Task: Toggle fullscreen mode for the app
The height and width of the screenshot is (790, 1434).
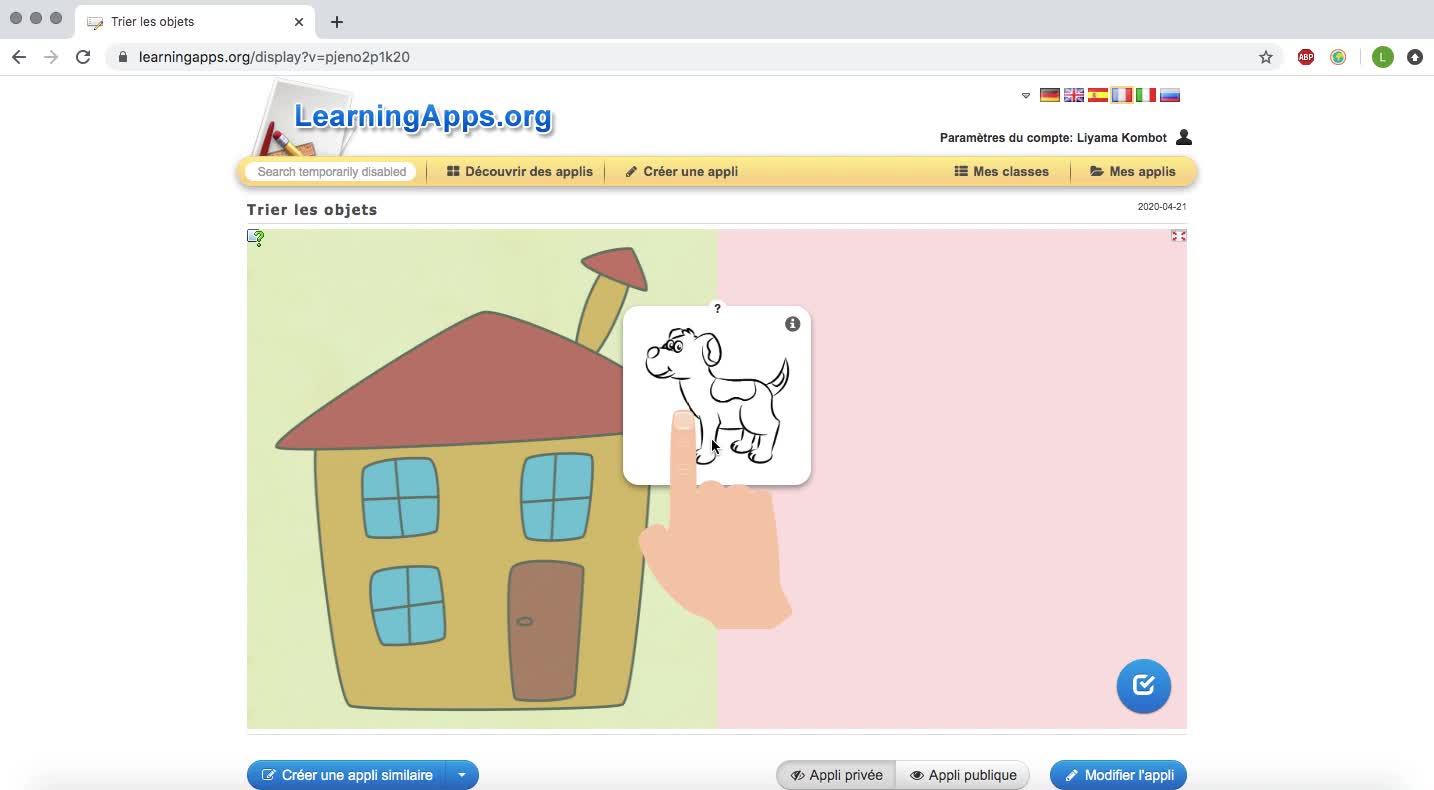Action: (1178, 236)
